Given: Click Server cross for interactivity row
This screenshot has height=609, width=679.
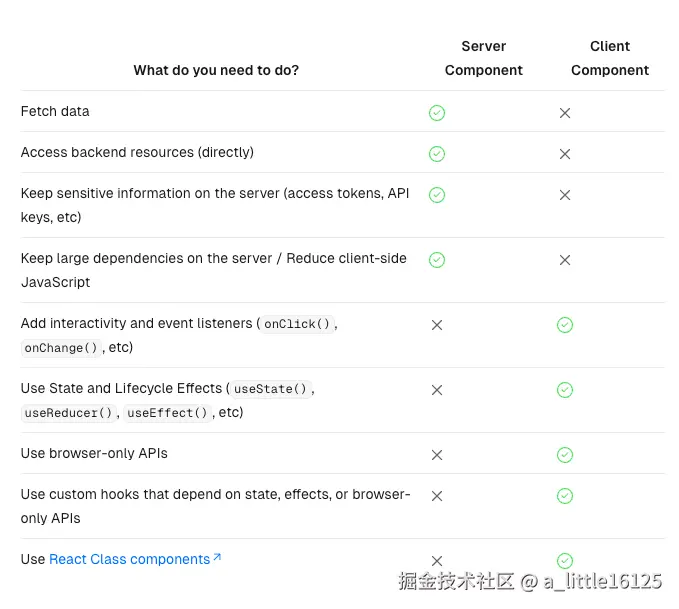Looking at the screenshot, I should click(437, 325).
